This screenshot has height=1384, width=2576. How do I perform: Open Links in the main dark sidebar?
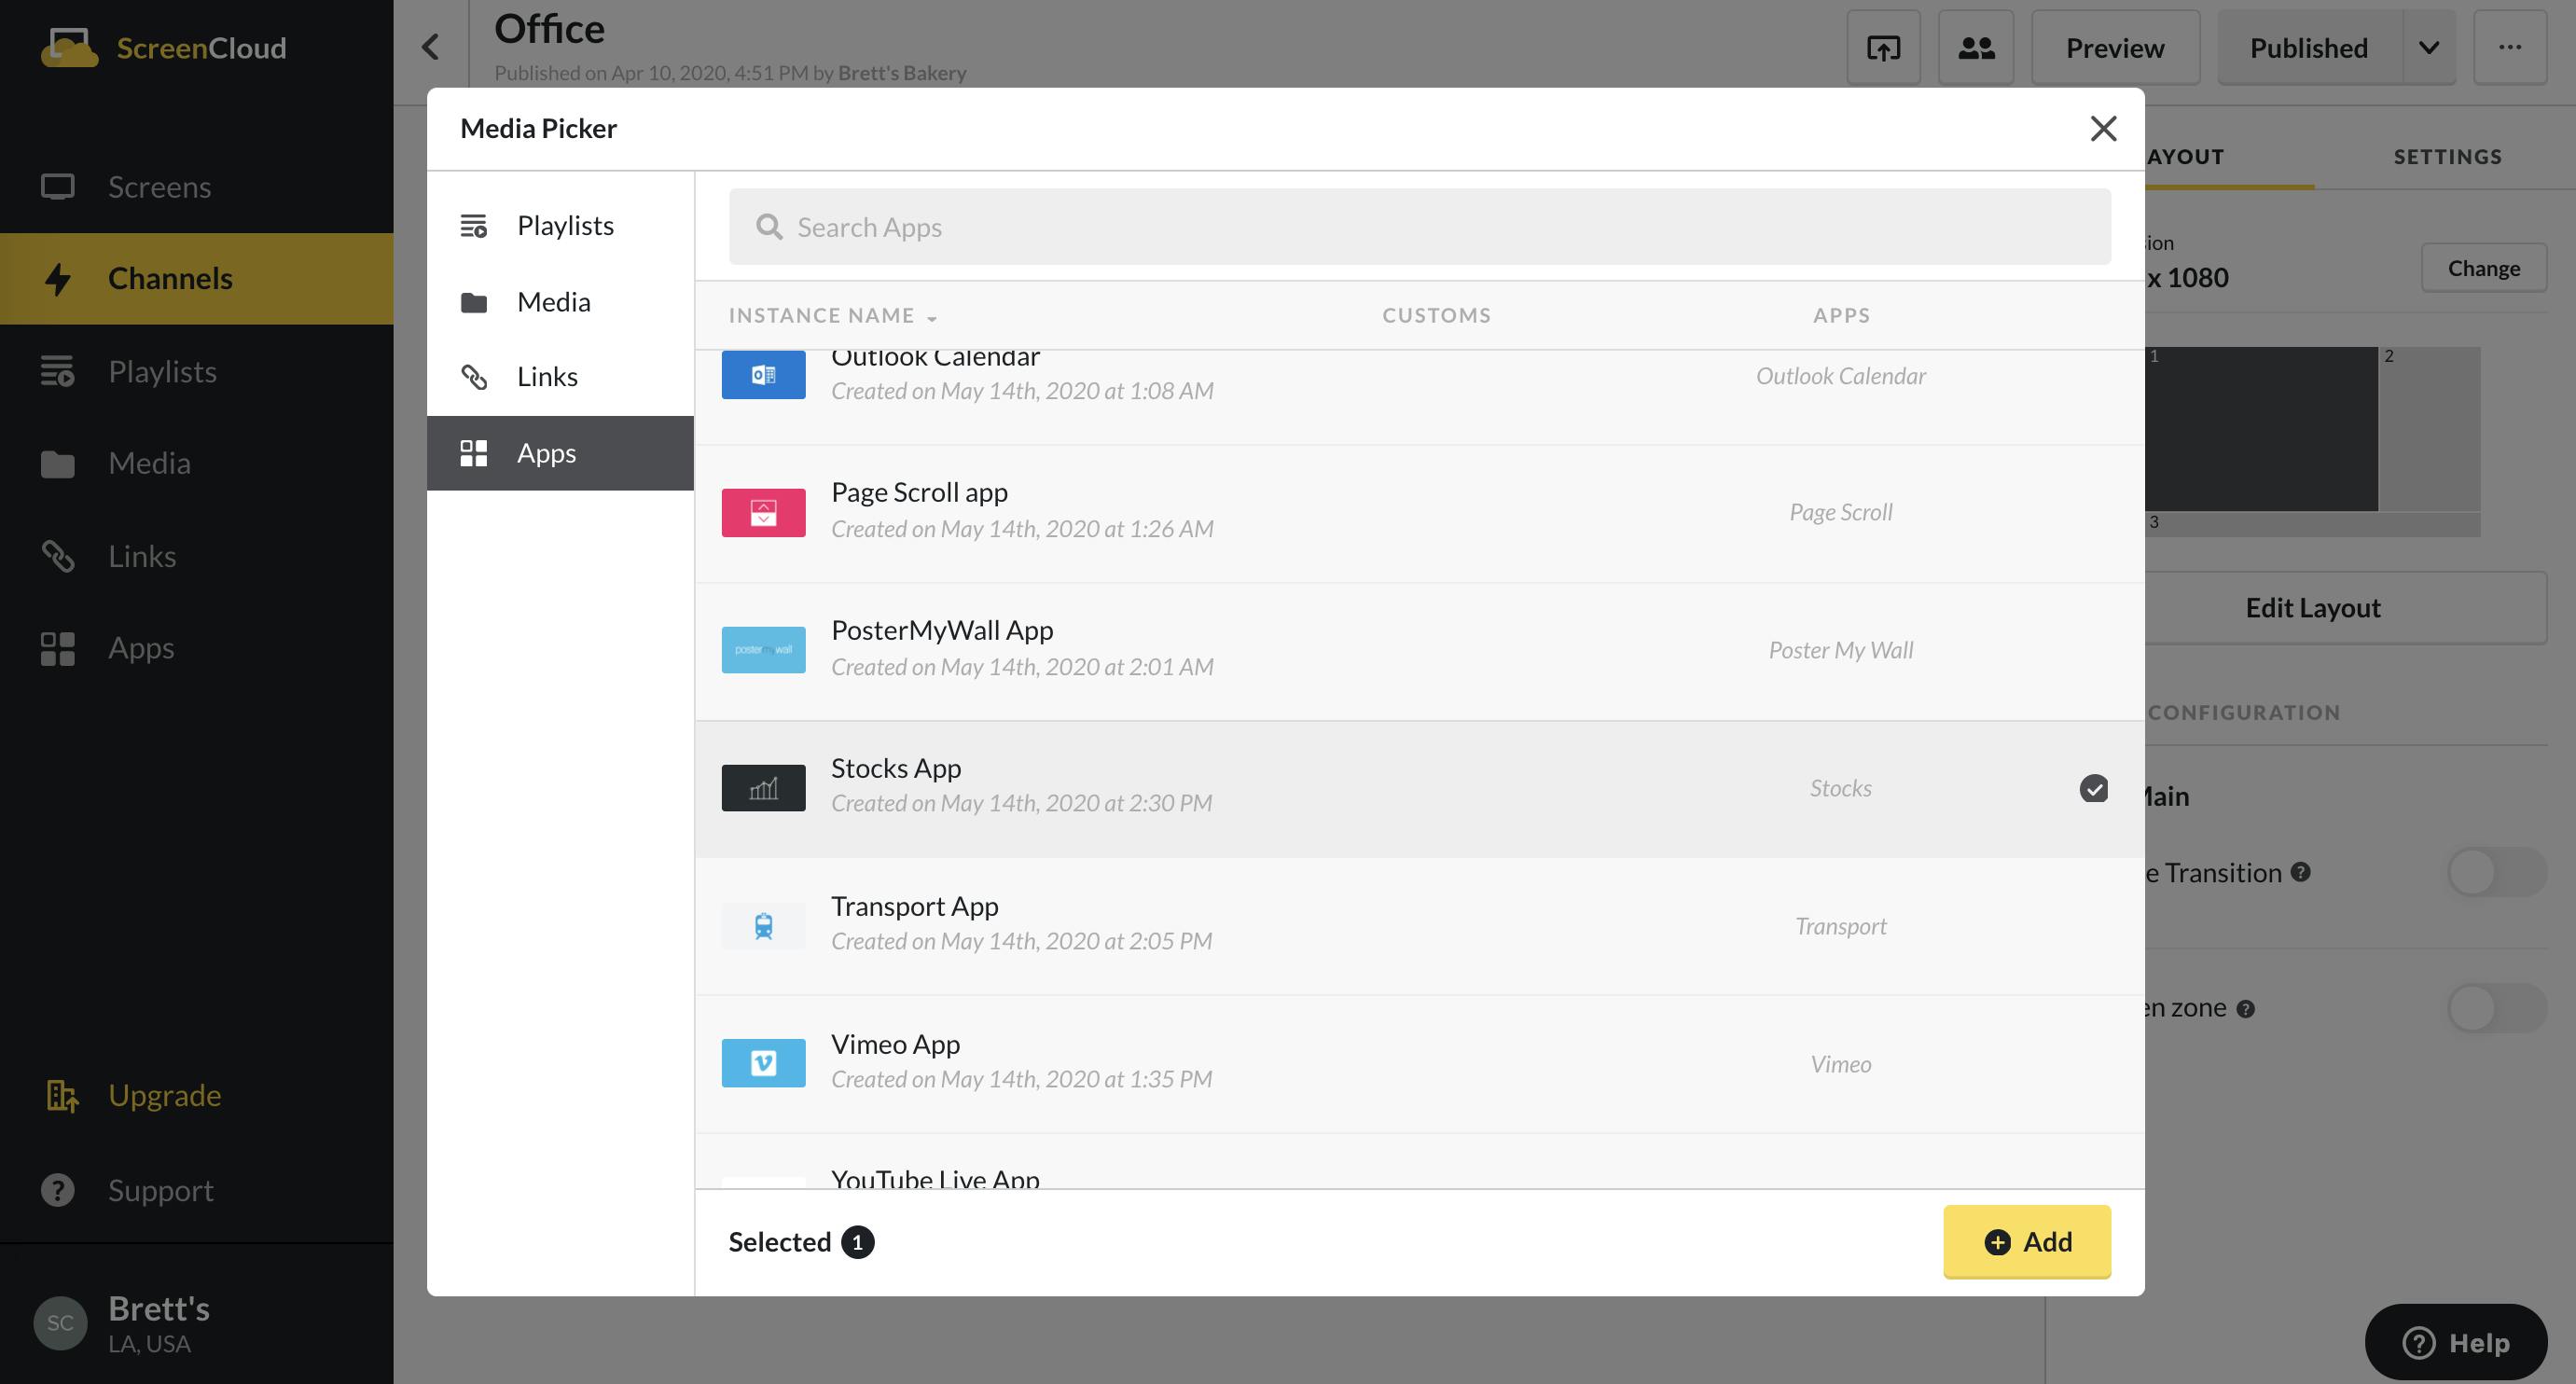tap(196, 556)
